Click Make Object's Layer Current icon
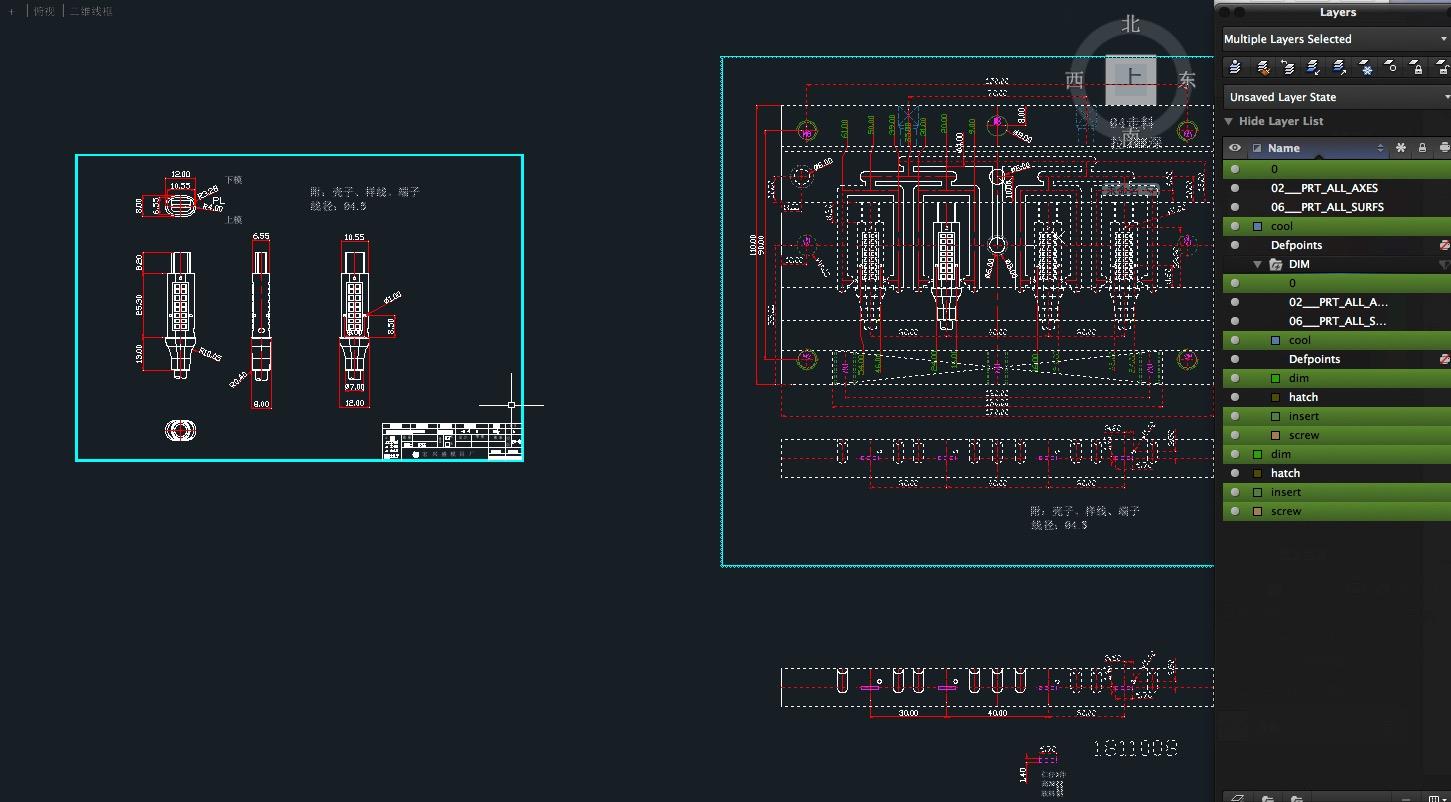The width and height of the screenshot is (1451, 802). (x=1236, y=67)
